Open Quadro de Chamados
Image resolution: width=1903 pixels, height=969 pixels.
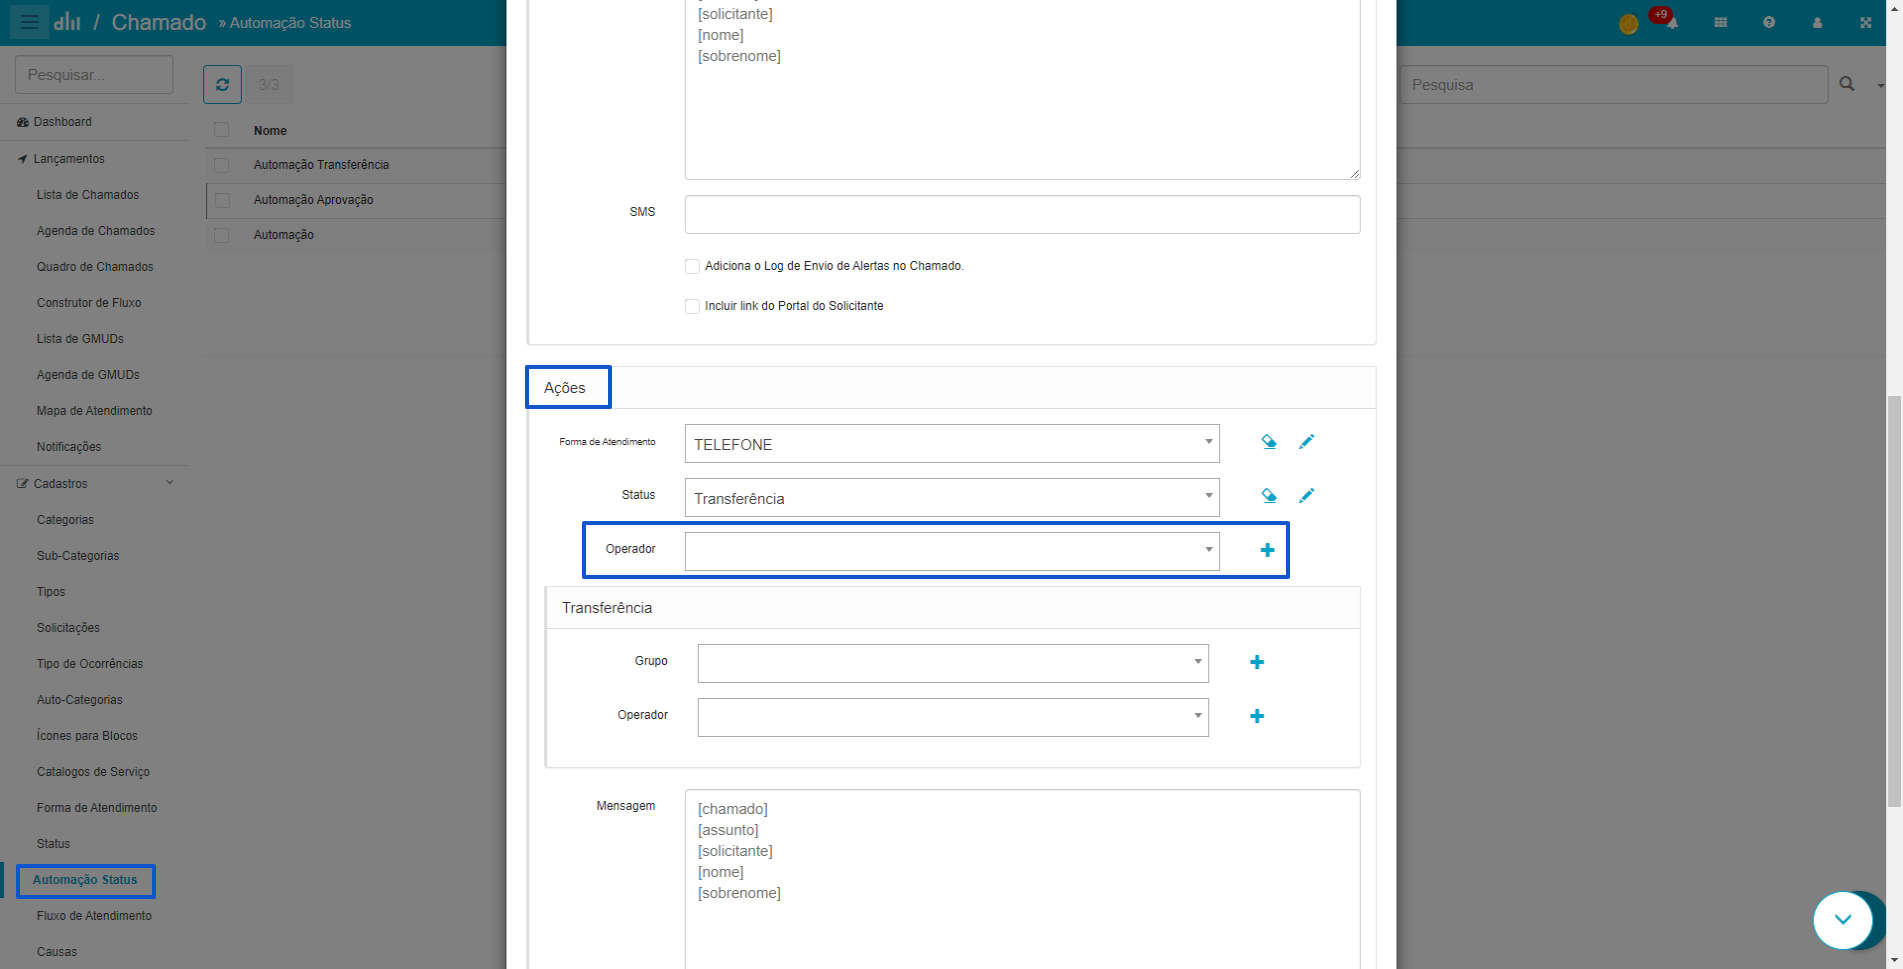[95, 267]
